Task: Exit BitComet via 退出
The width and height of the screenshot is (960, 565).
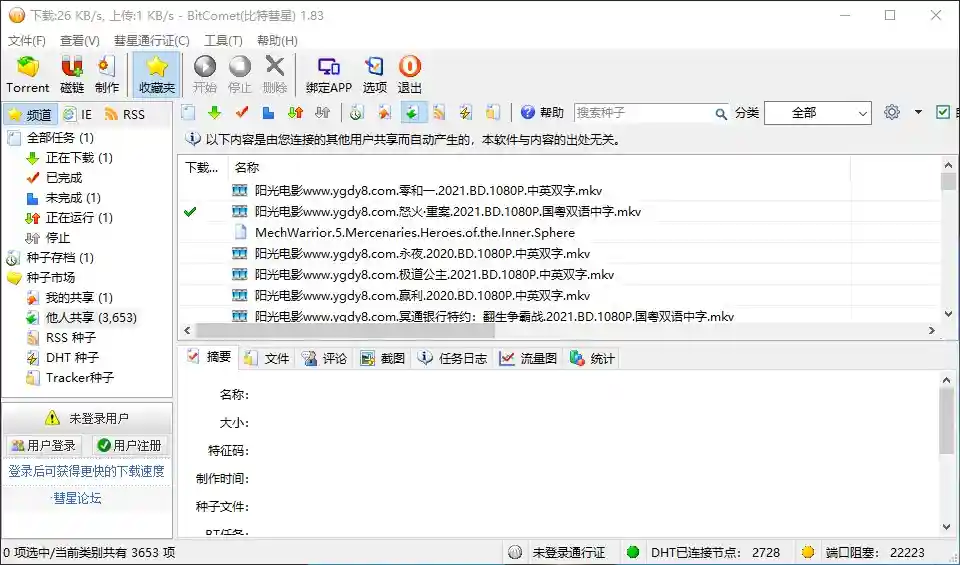Action: coord(410,75)
